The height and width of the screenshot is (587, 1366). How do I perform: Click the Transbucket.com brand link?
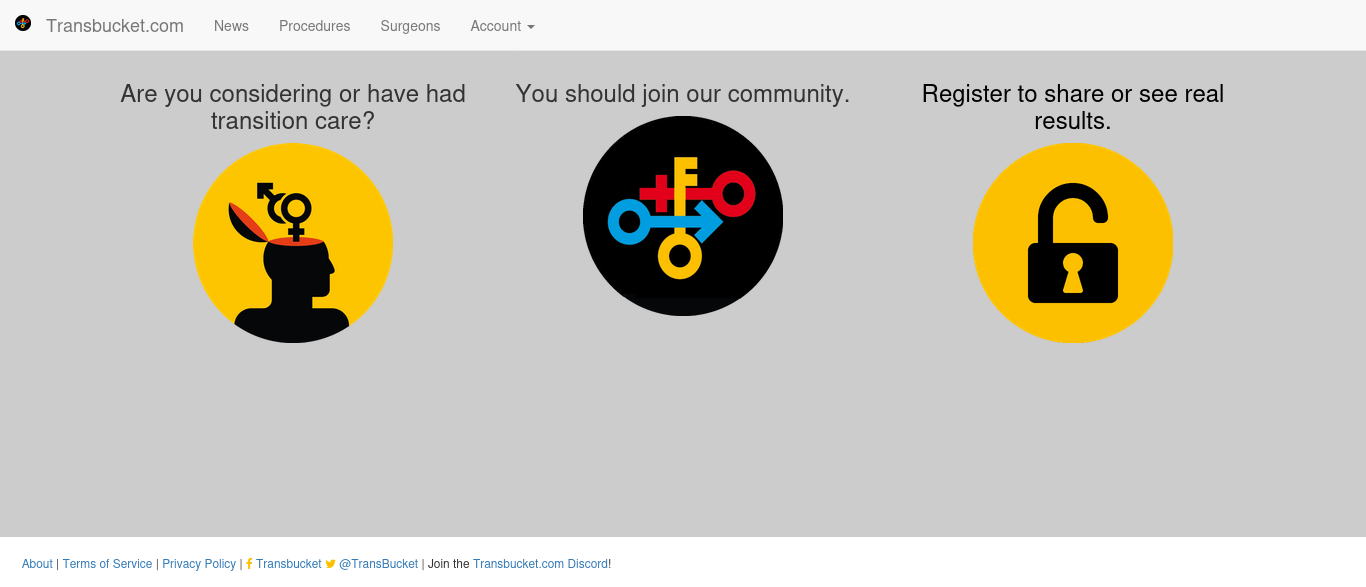tap(115, 26)
